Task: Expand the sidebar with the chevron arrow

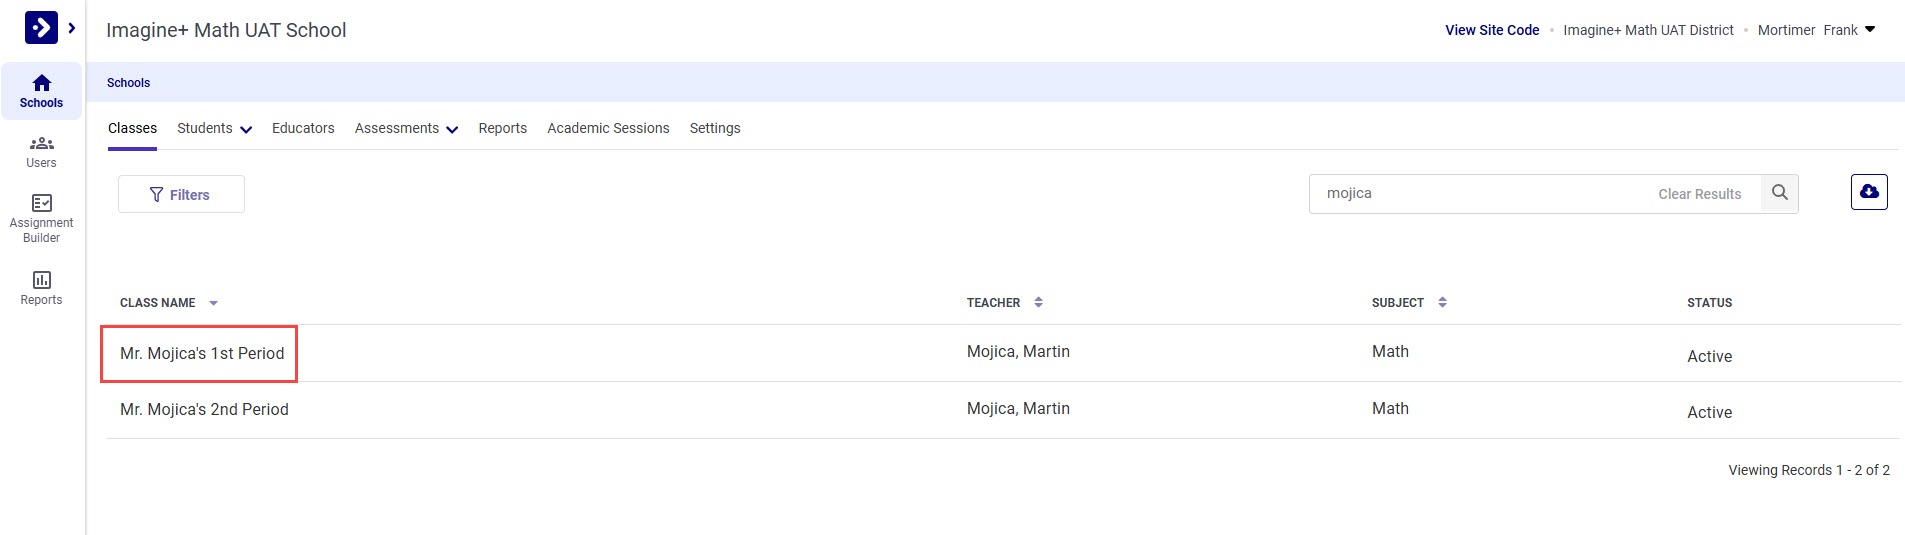Action: [72, 28]
